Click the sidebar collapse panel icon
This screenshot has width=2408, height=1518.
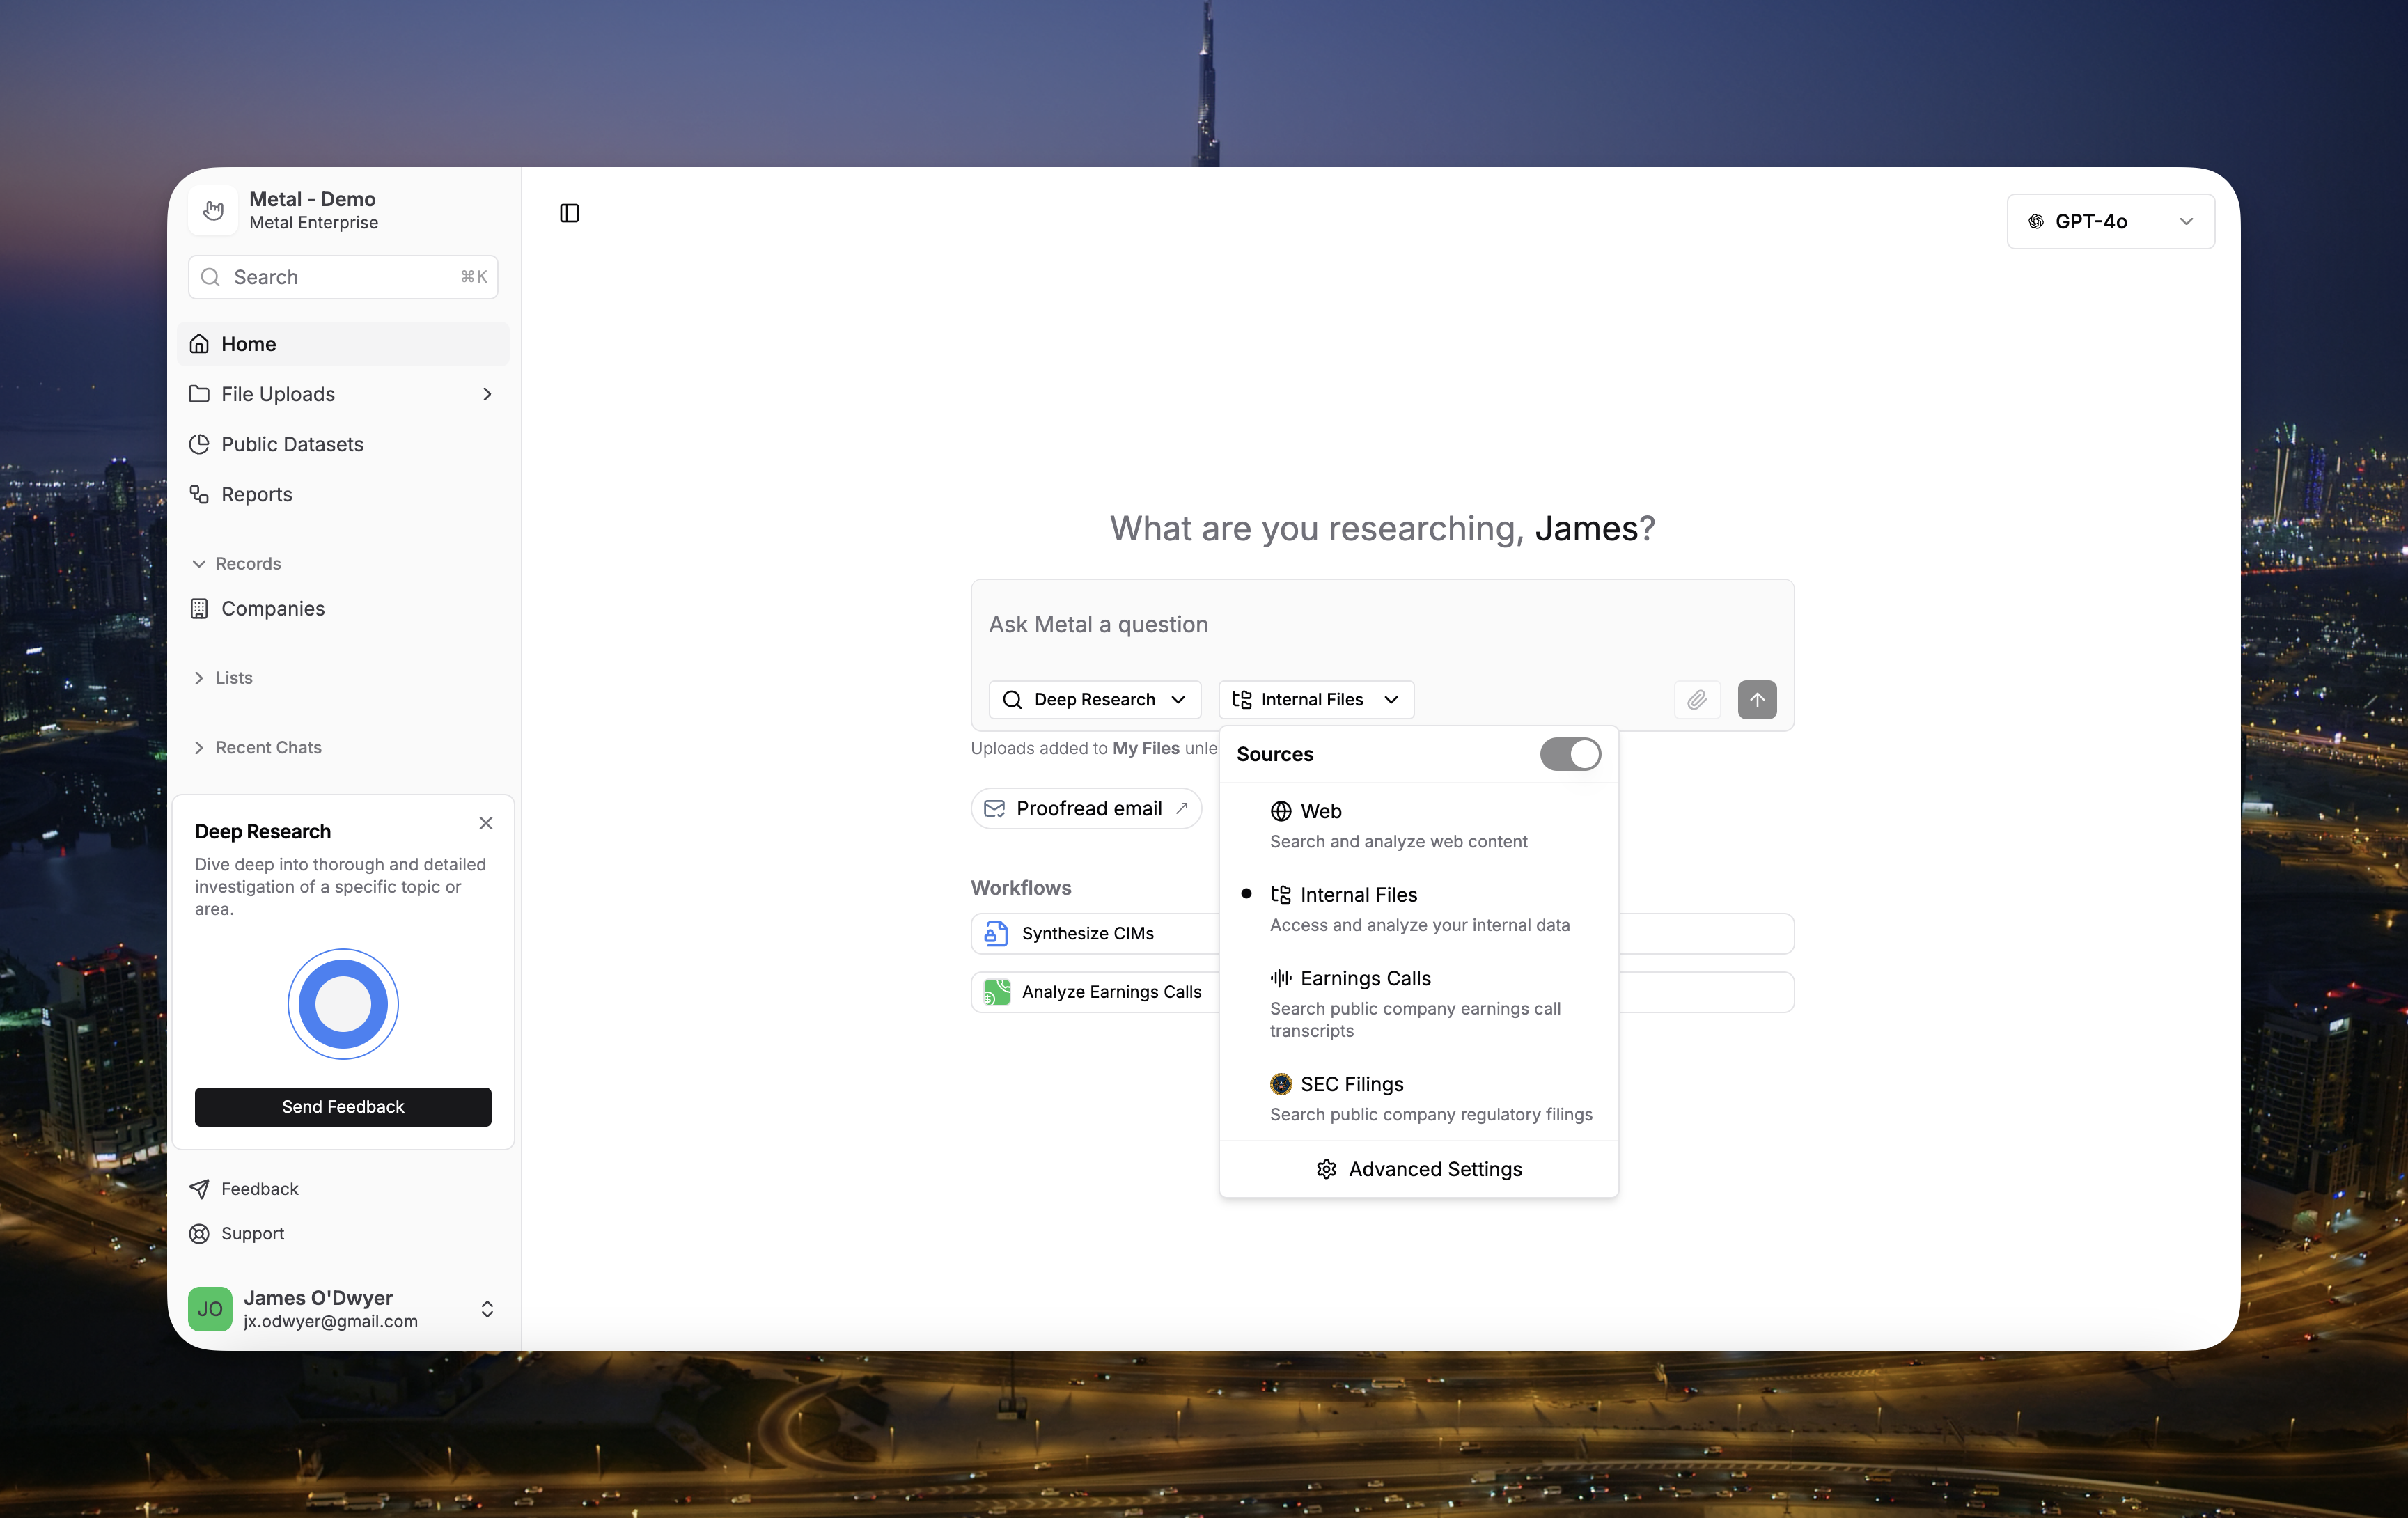tap(569, 213)
